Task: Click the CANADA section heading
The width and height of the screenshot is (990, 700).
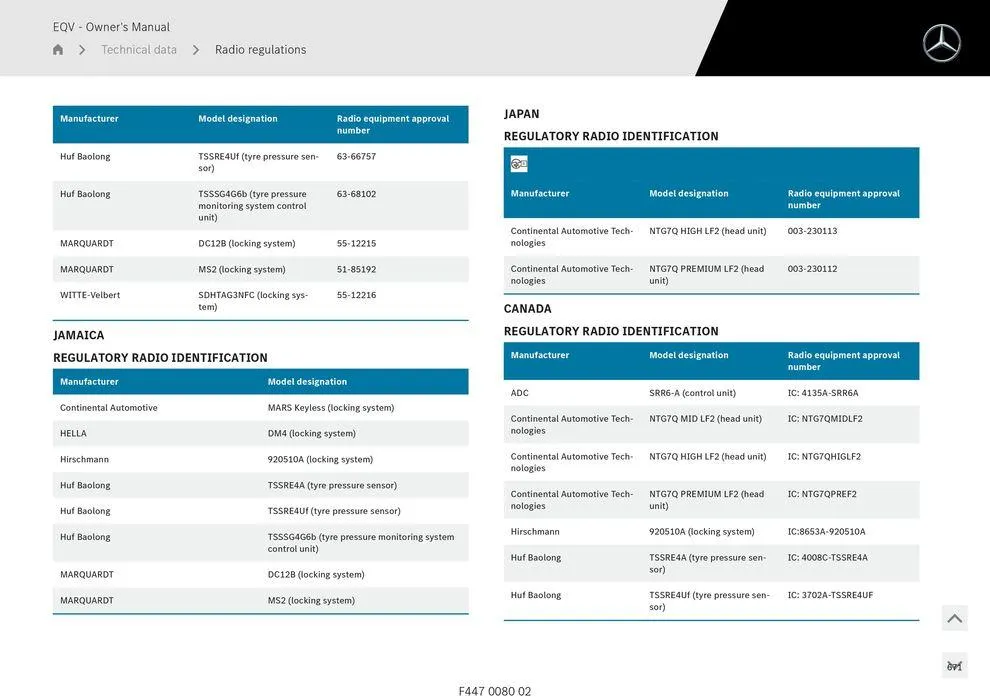Action: point(527,307)
